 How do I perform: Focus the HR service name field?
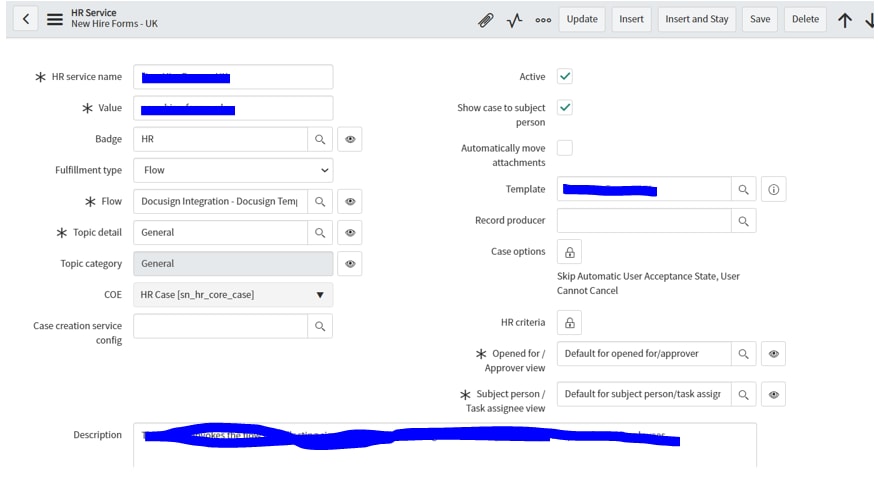pos(233,77)
